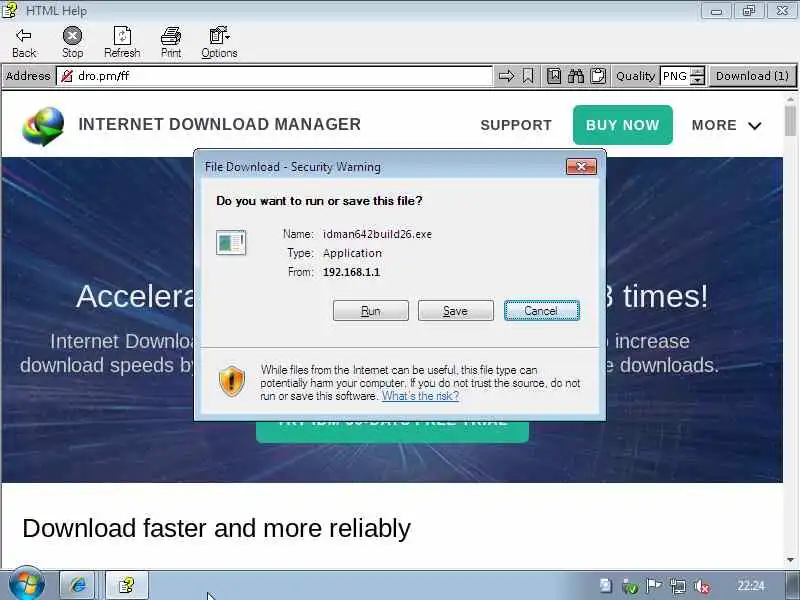Click the idman642build26.exe file name
This screenshot has height=600, width=800.
377,234
